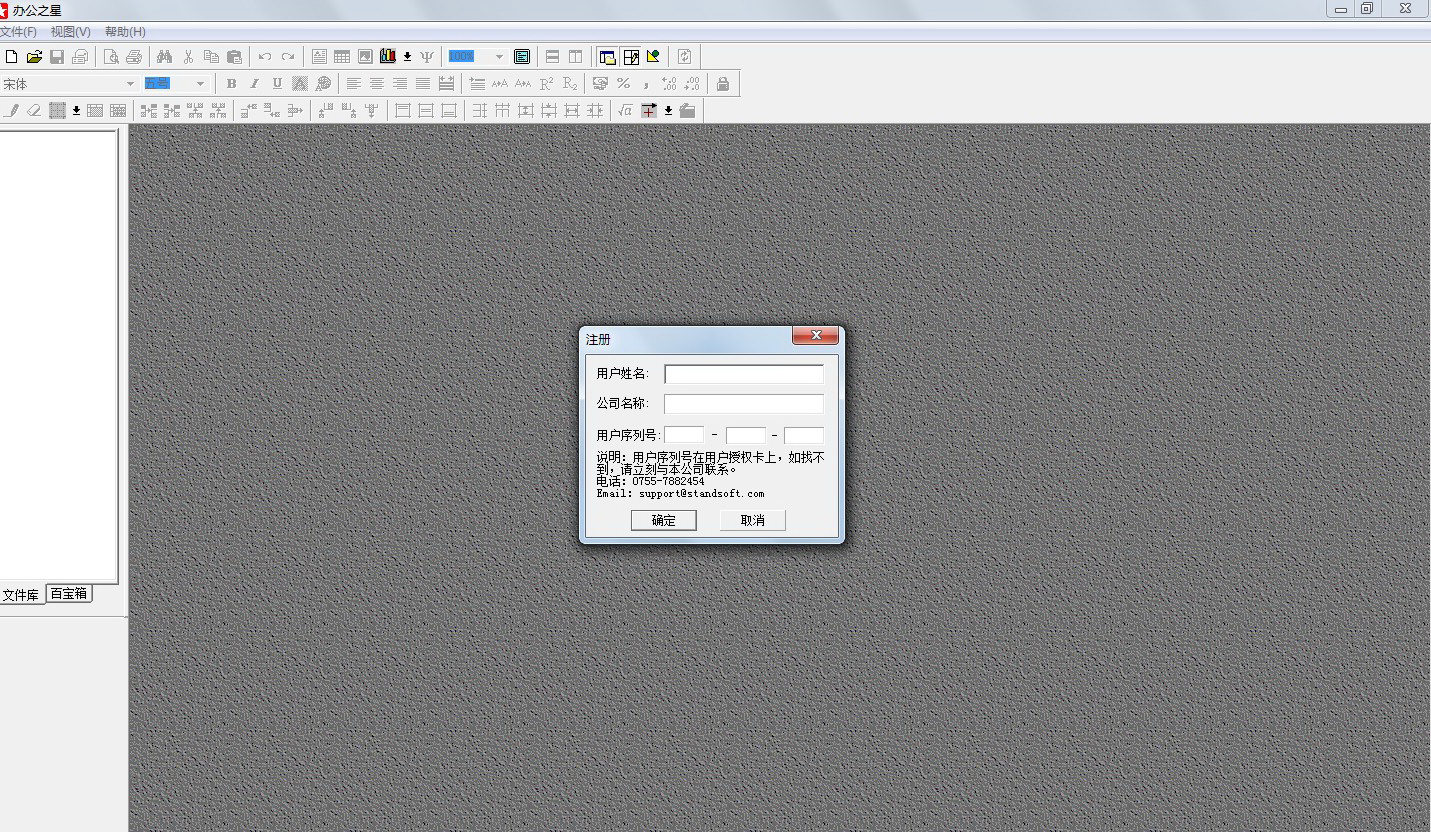Click the refresh page icon on first toolbar
Image resolution: width=1431 pixels, height=832 pixels.
(684, 56)
